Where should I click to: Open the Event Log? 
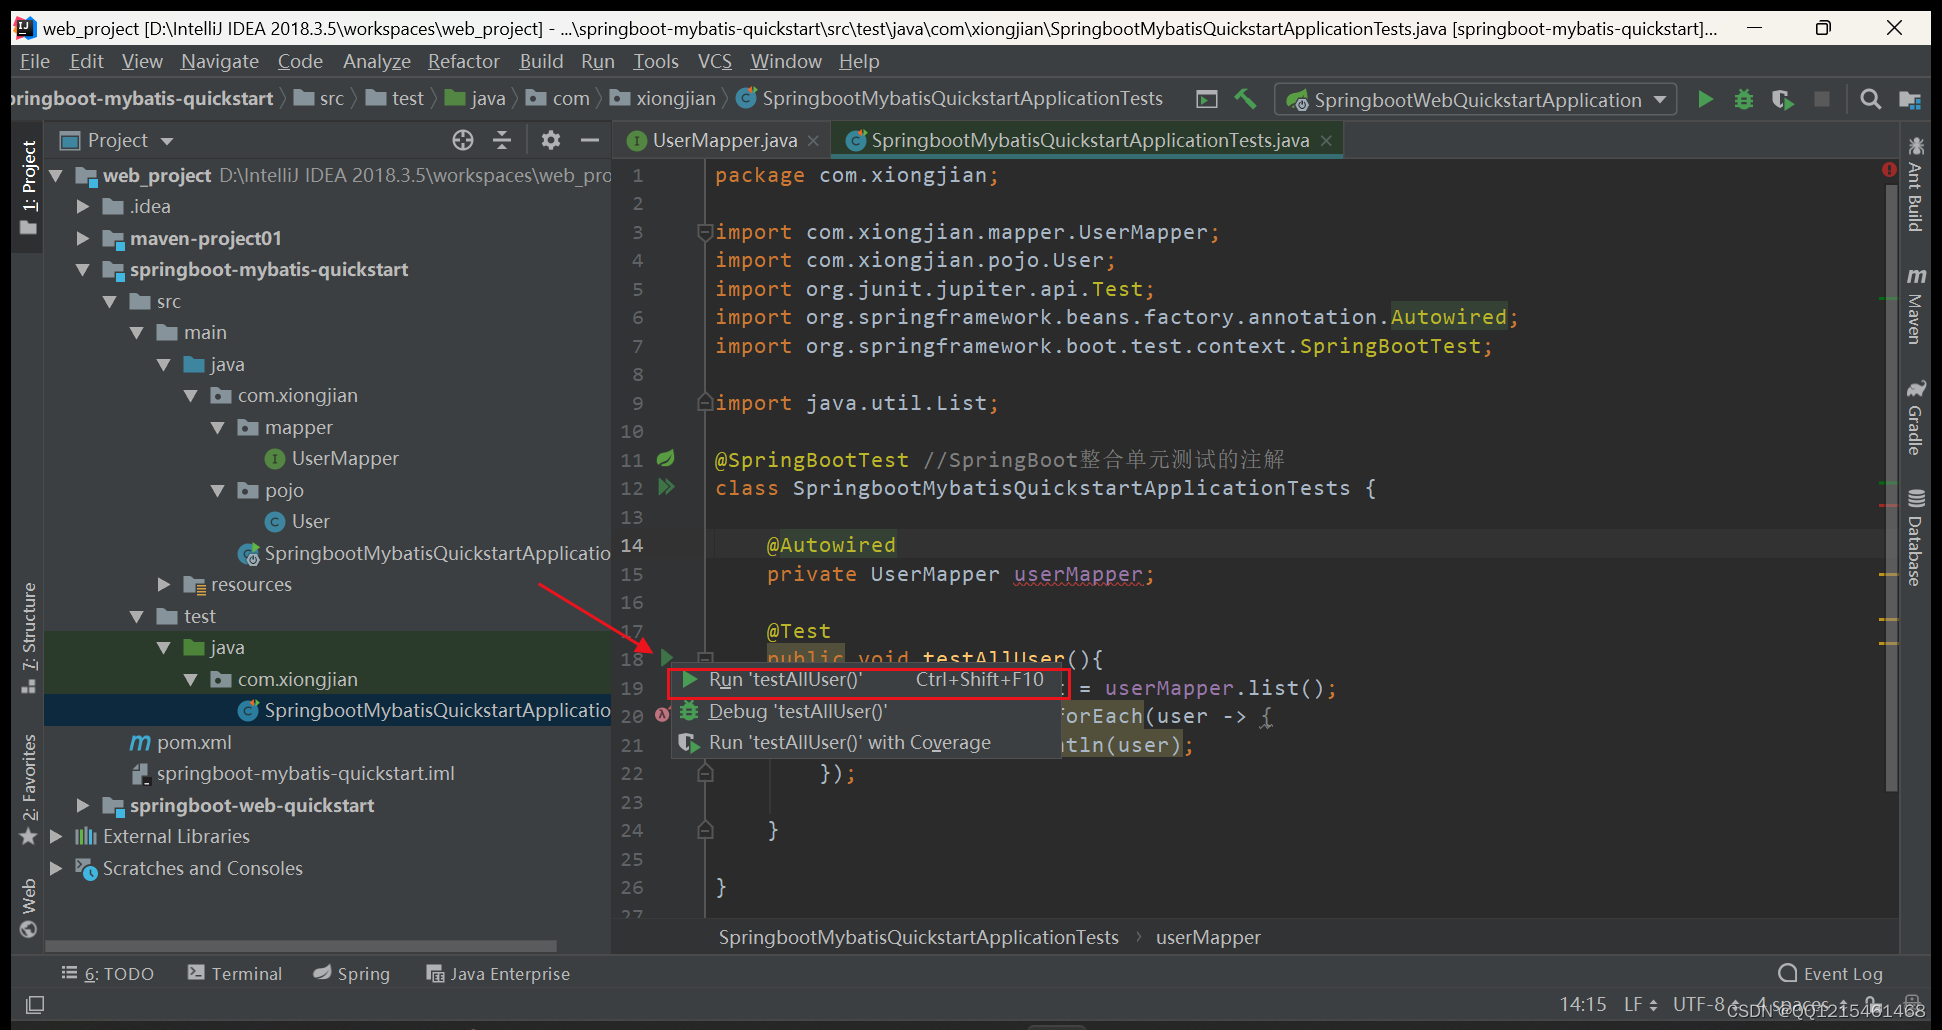click(x=1831, y=973)
